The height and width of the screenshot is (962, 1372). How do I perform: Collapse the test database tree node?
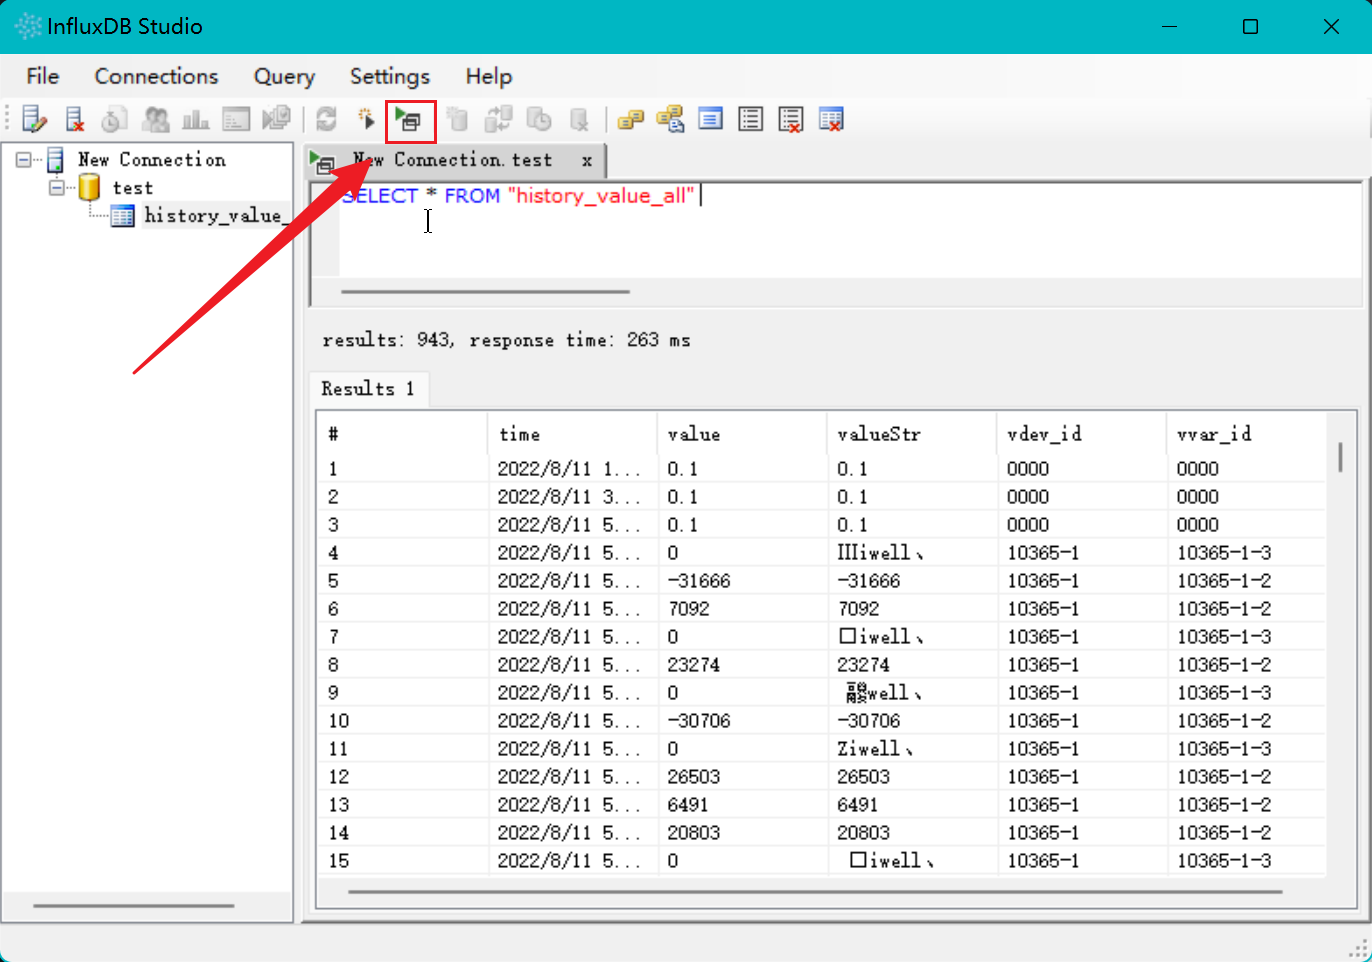(57, 187)
